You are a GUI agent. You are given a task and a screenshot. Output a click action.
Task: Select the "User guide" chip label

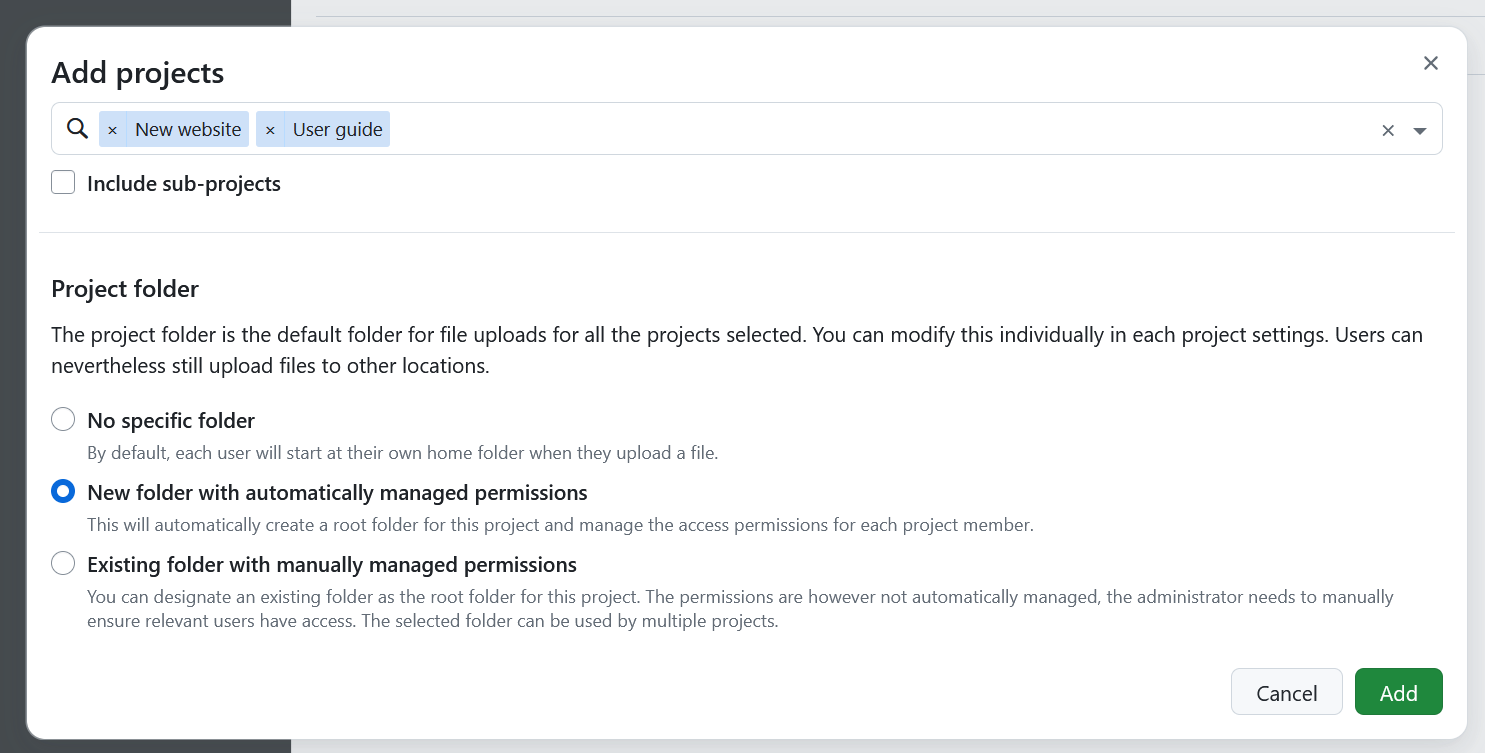pyautogui.click(x=337, y=129)
